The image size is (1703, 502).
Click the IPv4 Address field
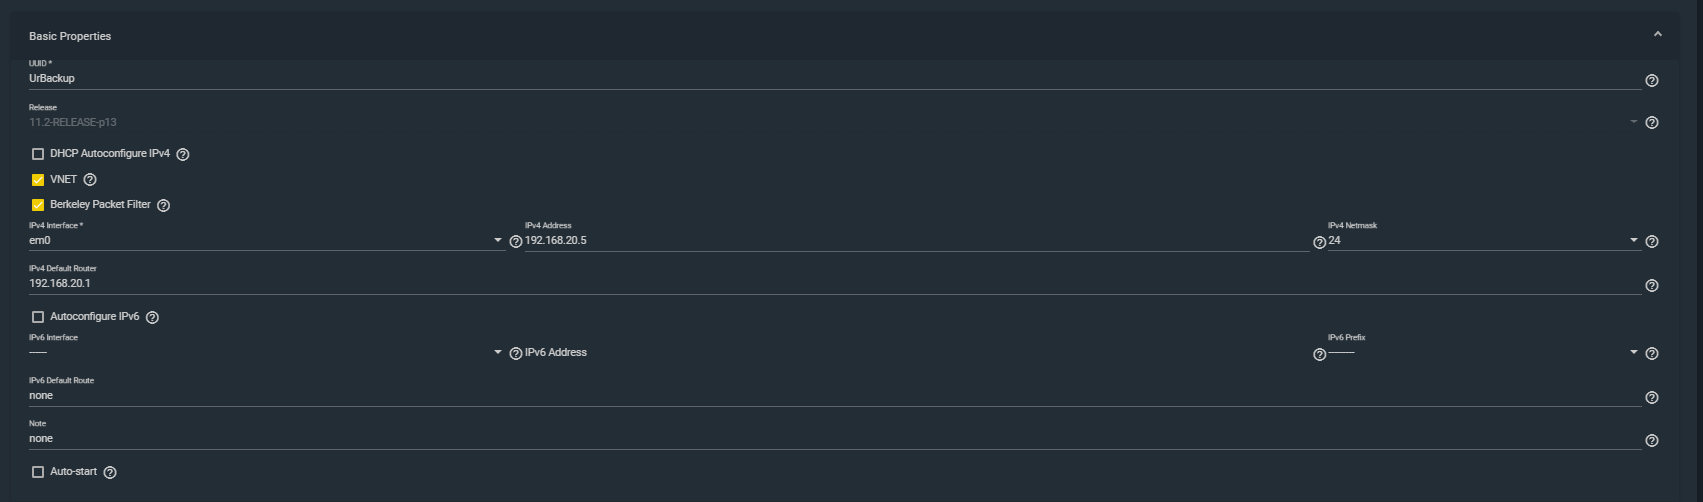tap(915, 241)
